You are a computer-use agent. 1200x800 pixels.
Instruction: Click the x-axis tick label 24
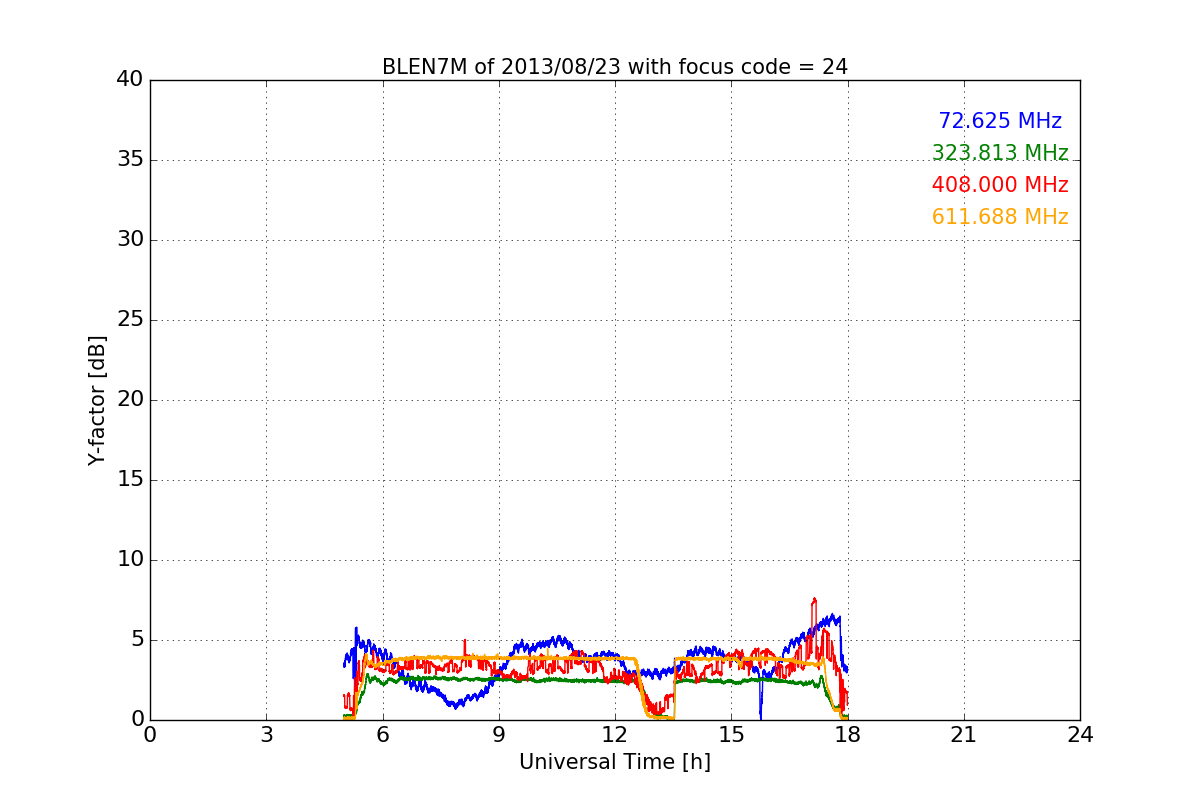coord(1080,735)
